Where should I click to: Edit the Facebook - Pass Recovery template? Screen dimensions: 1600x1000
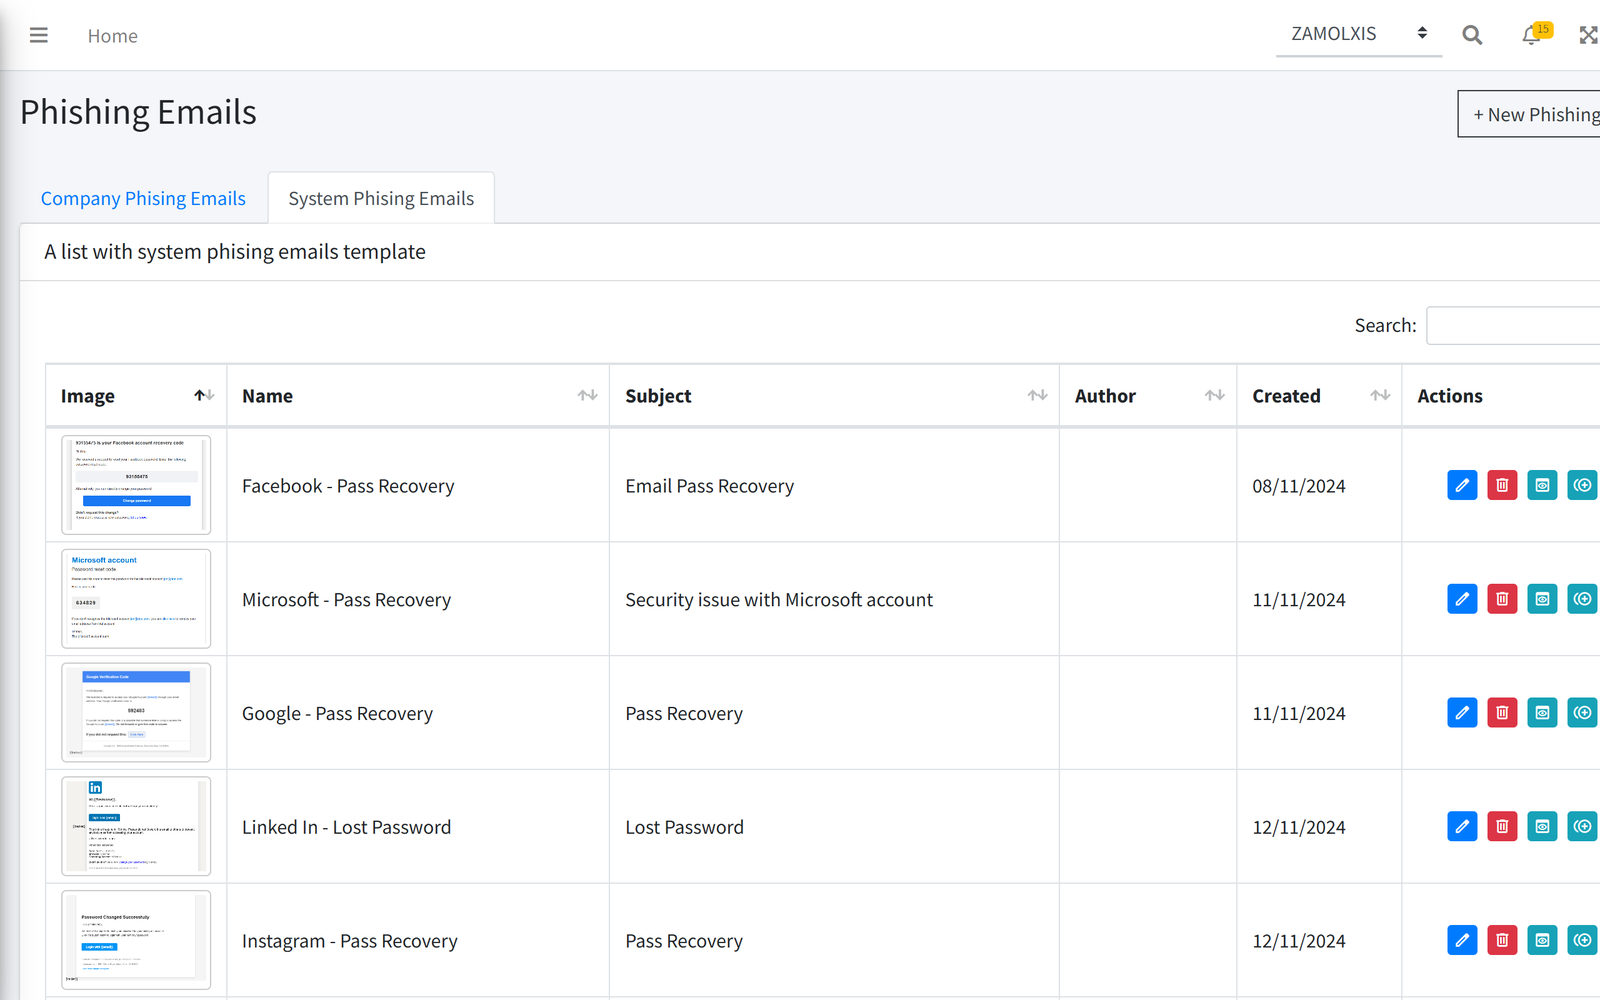click(x=1462, y=485)
